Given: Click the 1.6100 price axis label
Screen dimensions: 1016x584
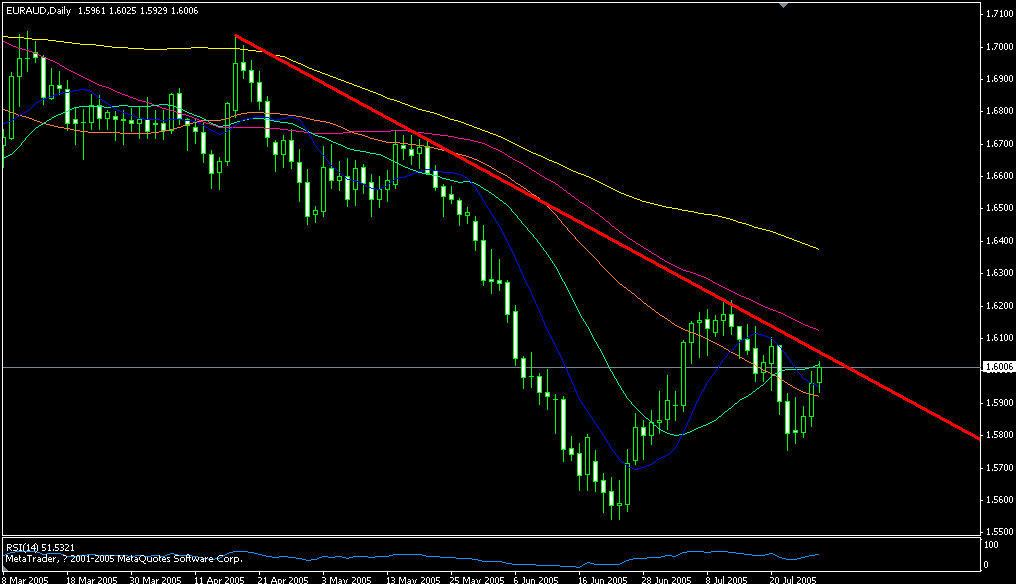Looking at the screenshot, I should click(x=999, y=338).
